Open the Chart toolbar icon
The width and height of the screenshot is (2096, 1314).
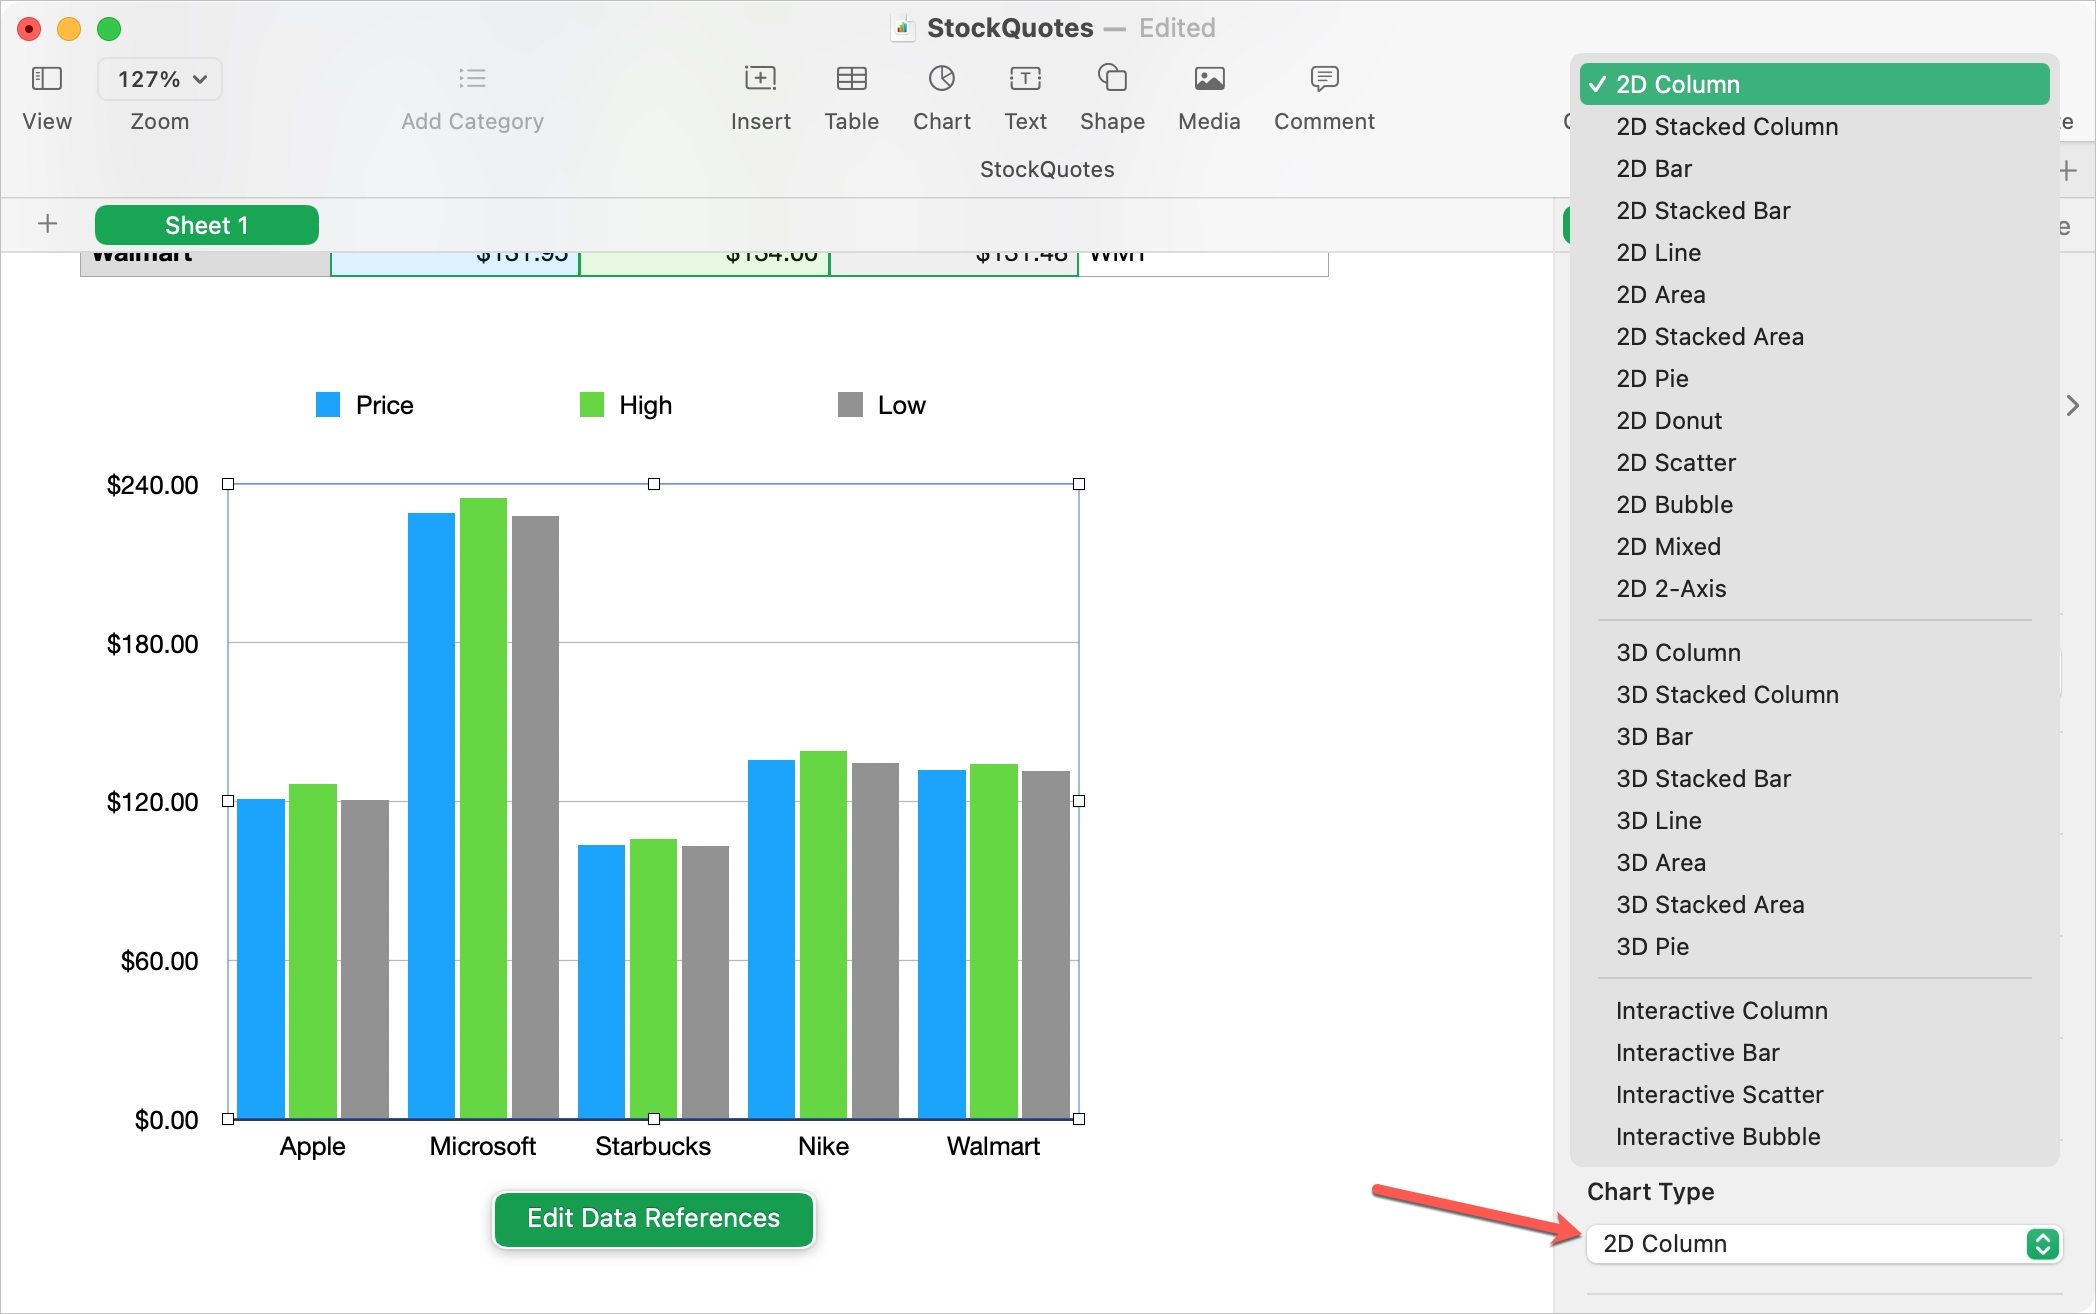941,78
